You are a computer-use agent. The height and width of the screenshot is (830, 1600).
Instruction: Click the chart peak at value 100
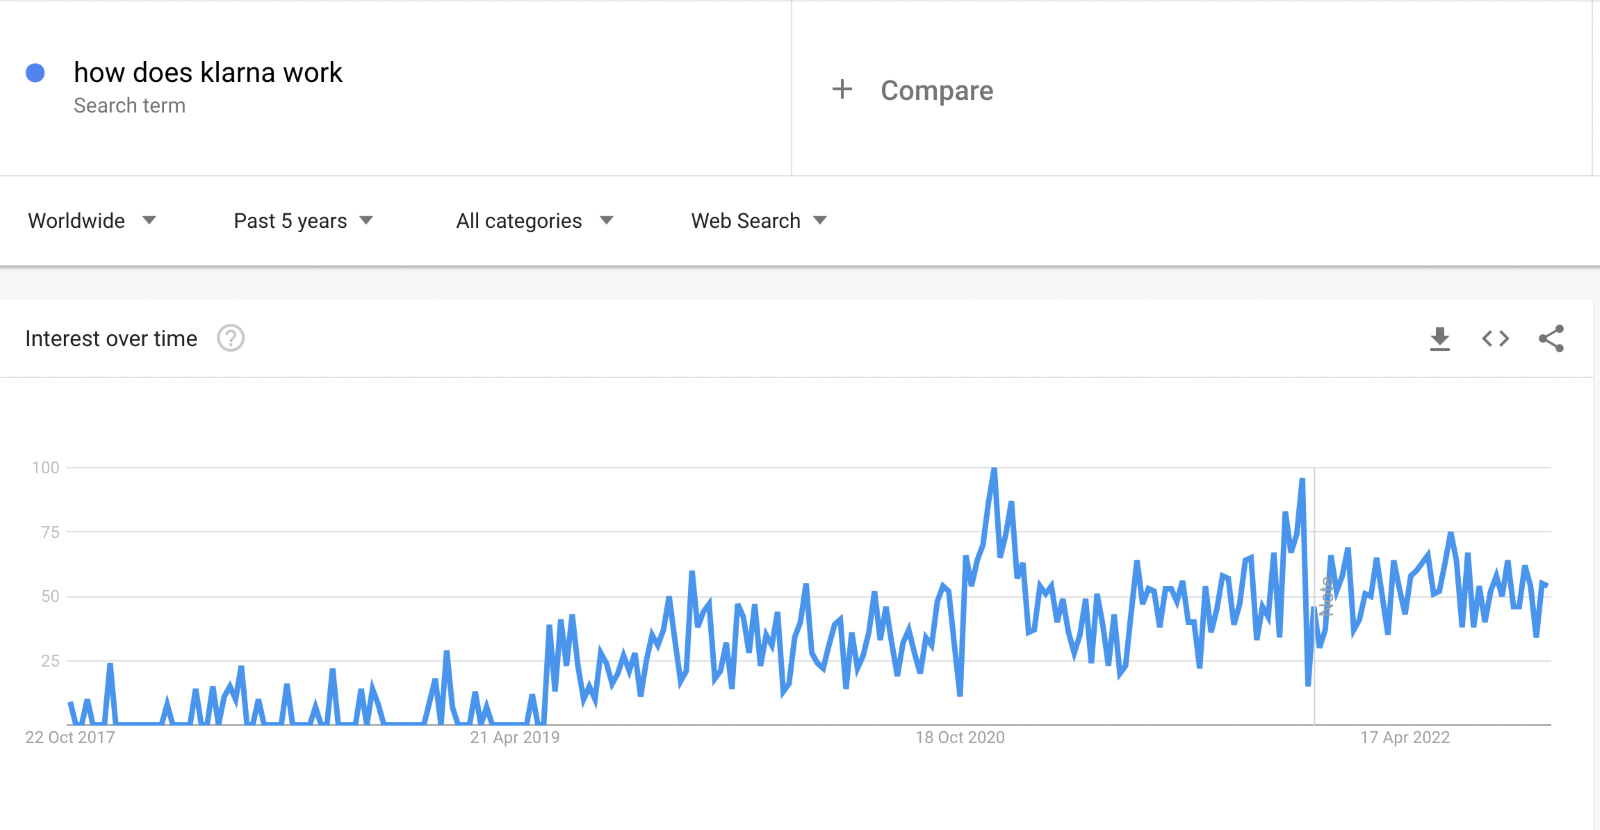click(993, 468)
